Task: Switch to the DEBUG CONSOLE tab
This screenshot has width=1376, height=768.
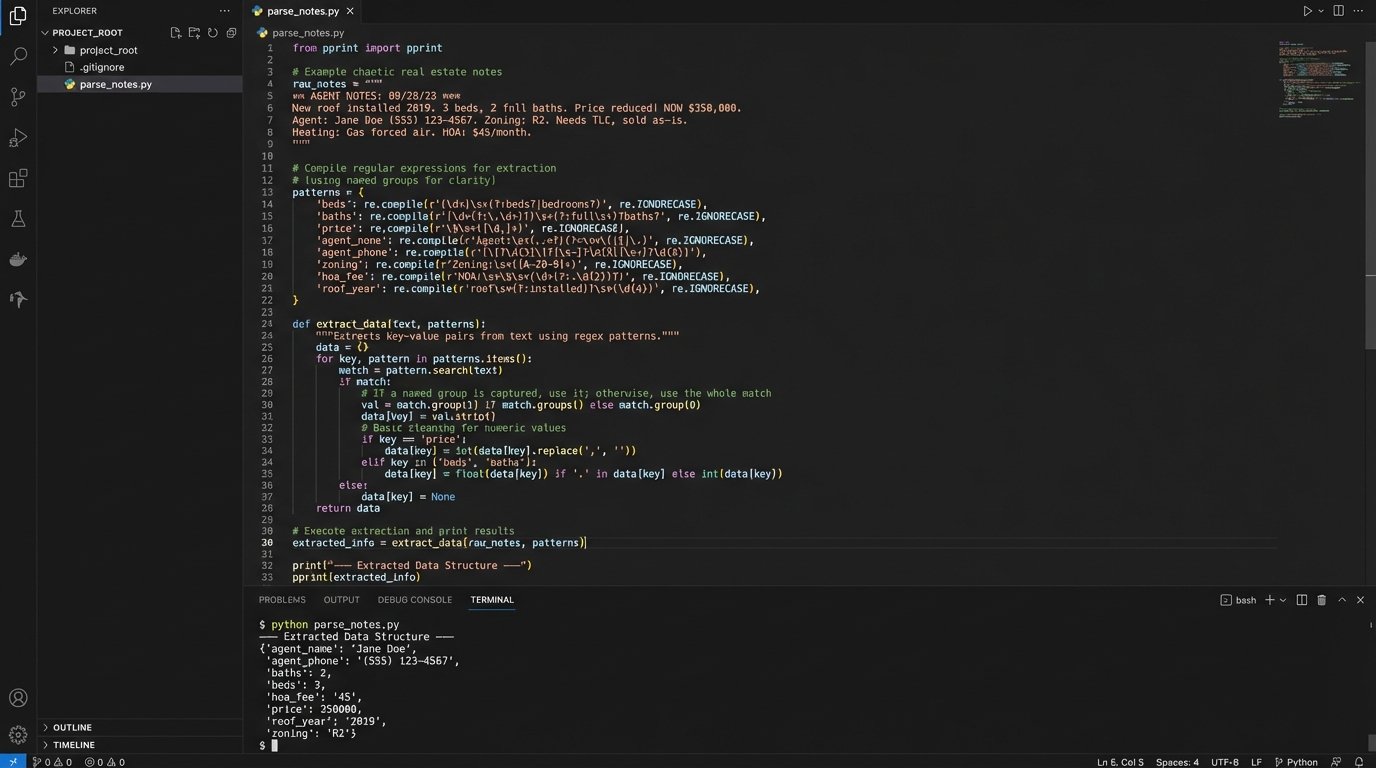Action: point(414,599)
